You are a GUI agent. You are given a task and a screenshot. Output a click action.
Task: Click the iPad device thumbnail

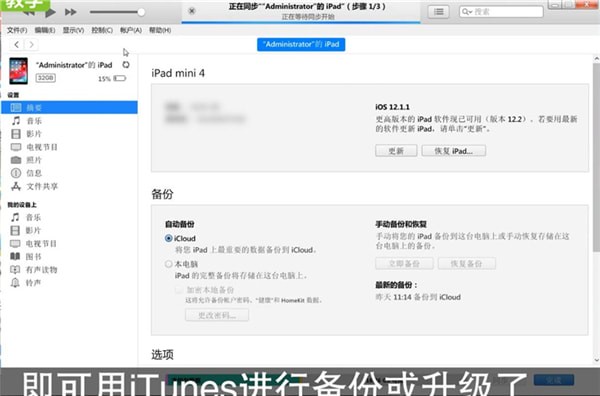coord(18,71)
